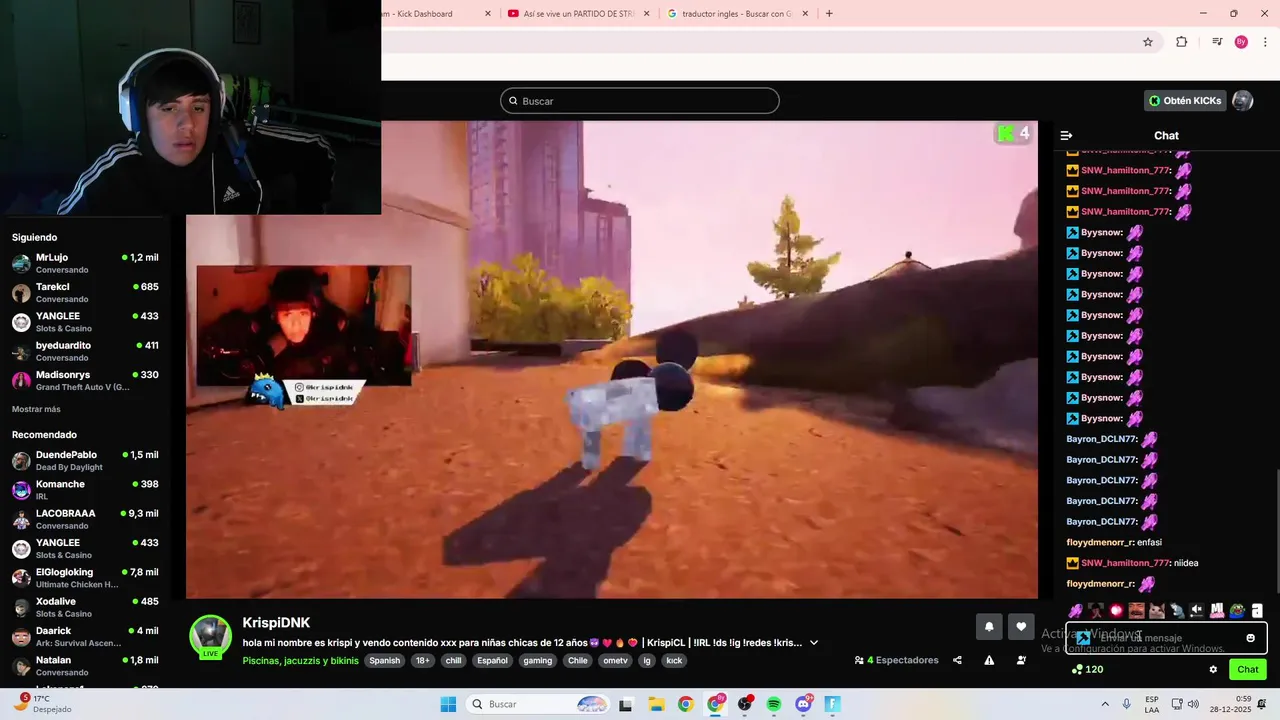This screenshot has width=1280, height=720.
Task: Open chat settings gear
Action: (x=1213, y=670)
